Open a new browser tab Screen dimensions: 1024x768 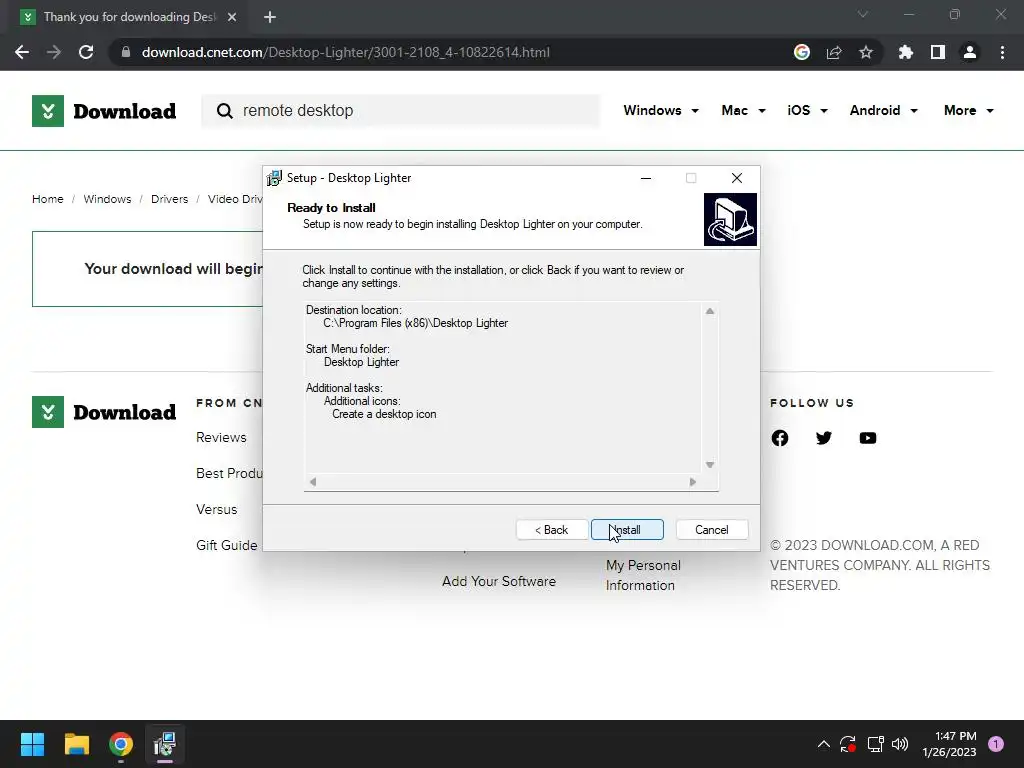pyautogui.click(x=270, y=17)
